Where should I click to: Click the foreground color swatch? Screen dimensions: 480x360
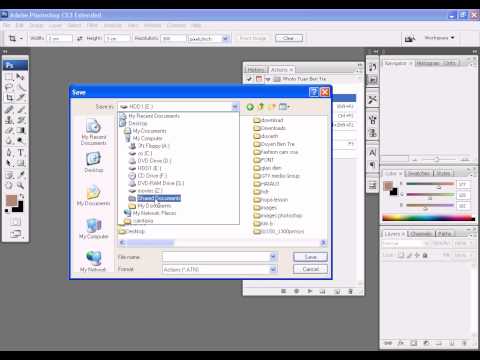11,200
